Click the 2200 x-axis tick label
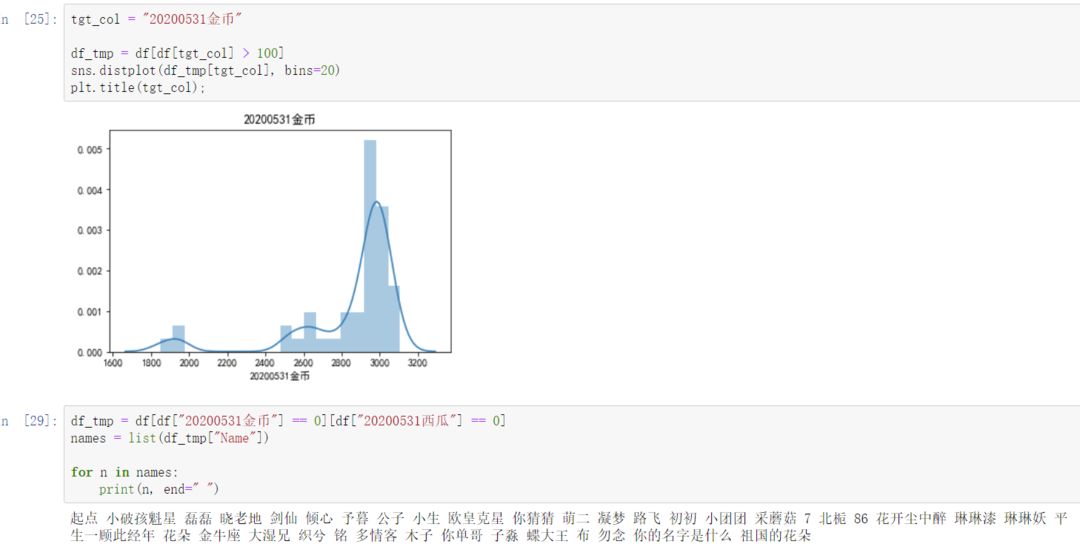 226,363
